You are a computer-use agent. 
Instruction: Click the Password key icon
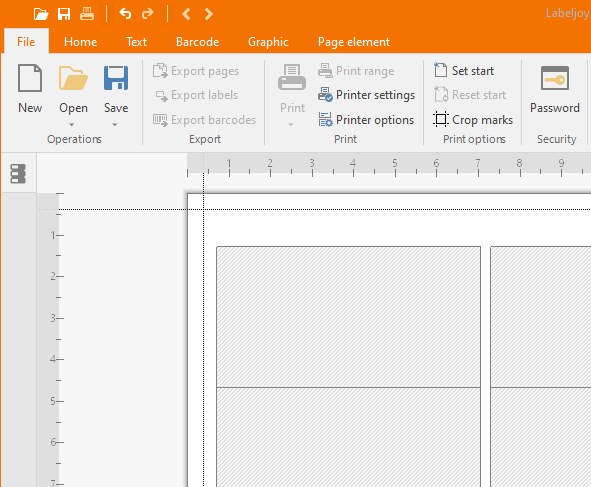coord(554,78)
